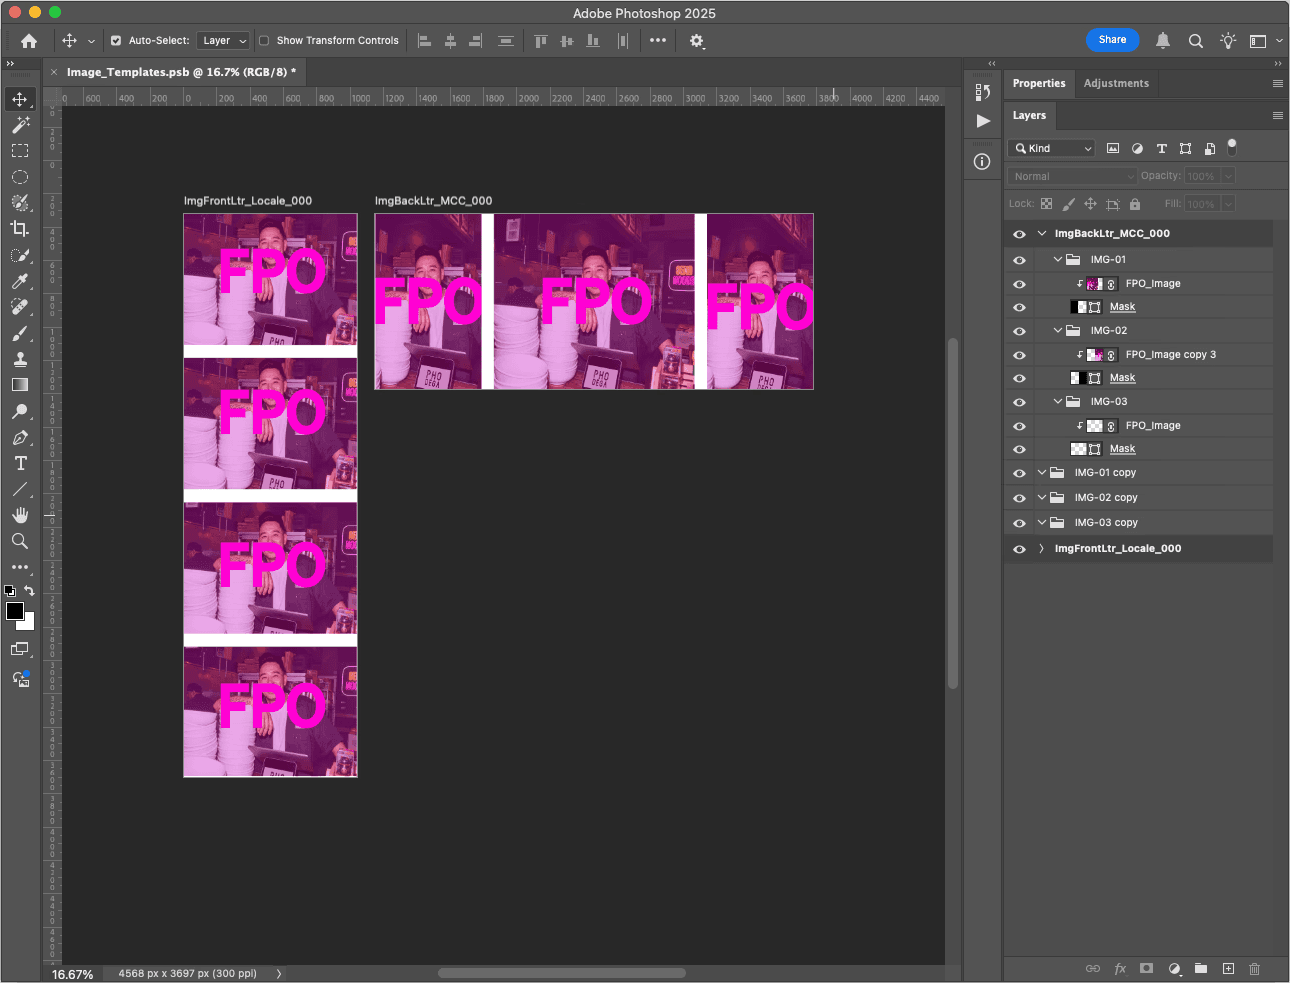The image size is (1290, 983).
Task: Collapse the IMG-02 folder
Action: (x=1058, y=331)
